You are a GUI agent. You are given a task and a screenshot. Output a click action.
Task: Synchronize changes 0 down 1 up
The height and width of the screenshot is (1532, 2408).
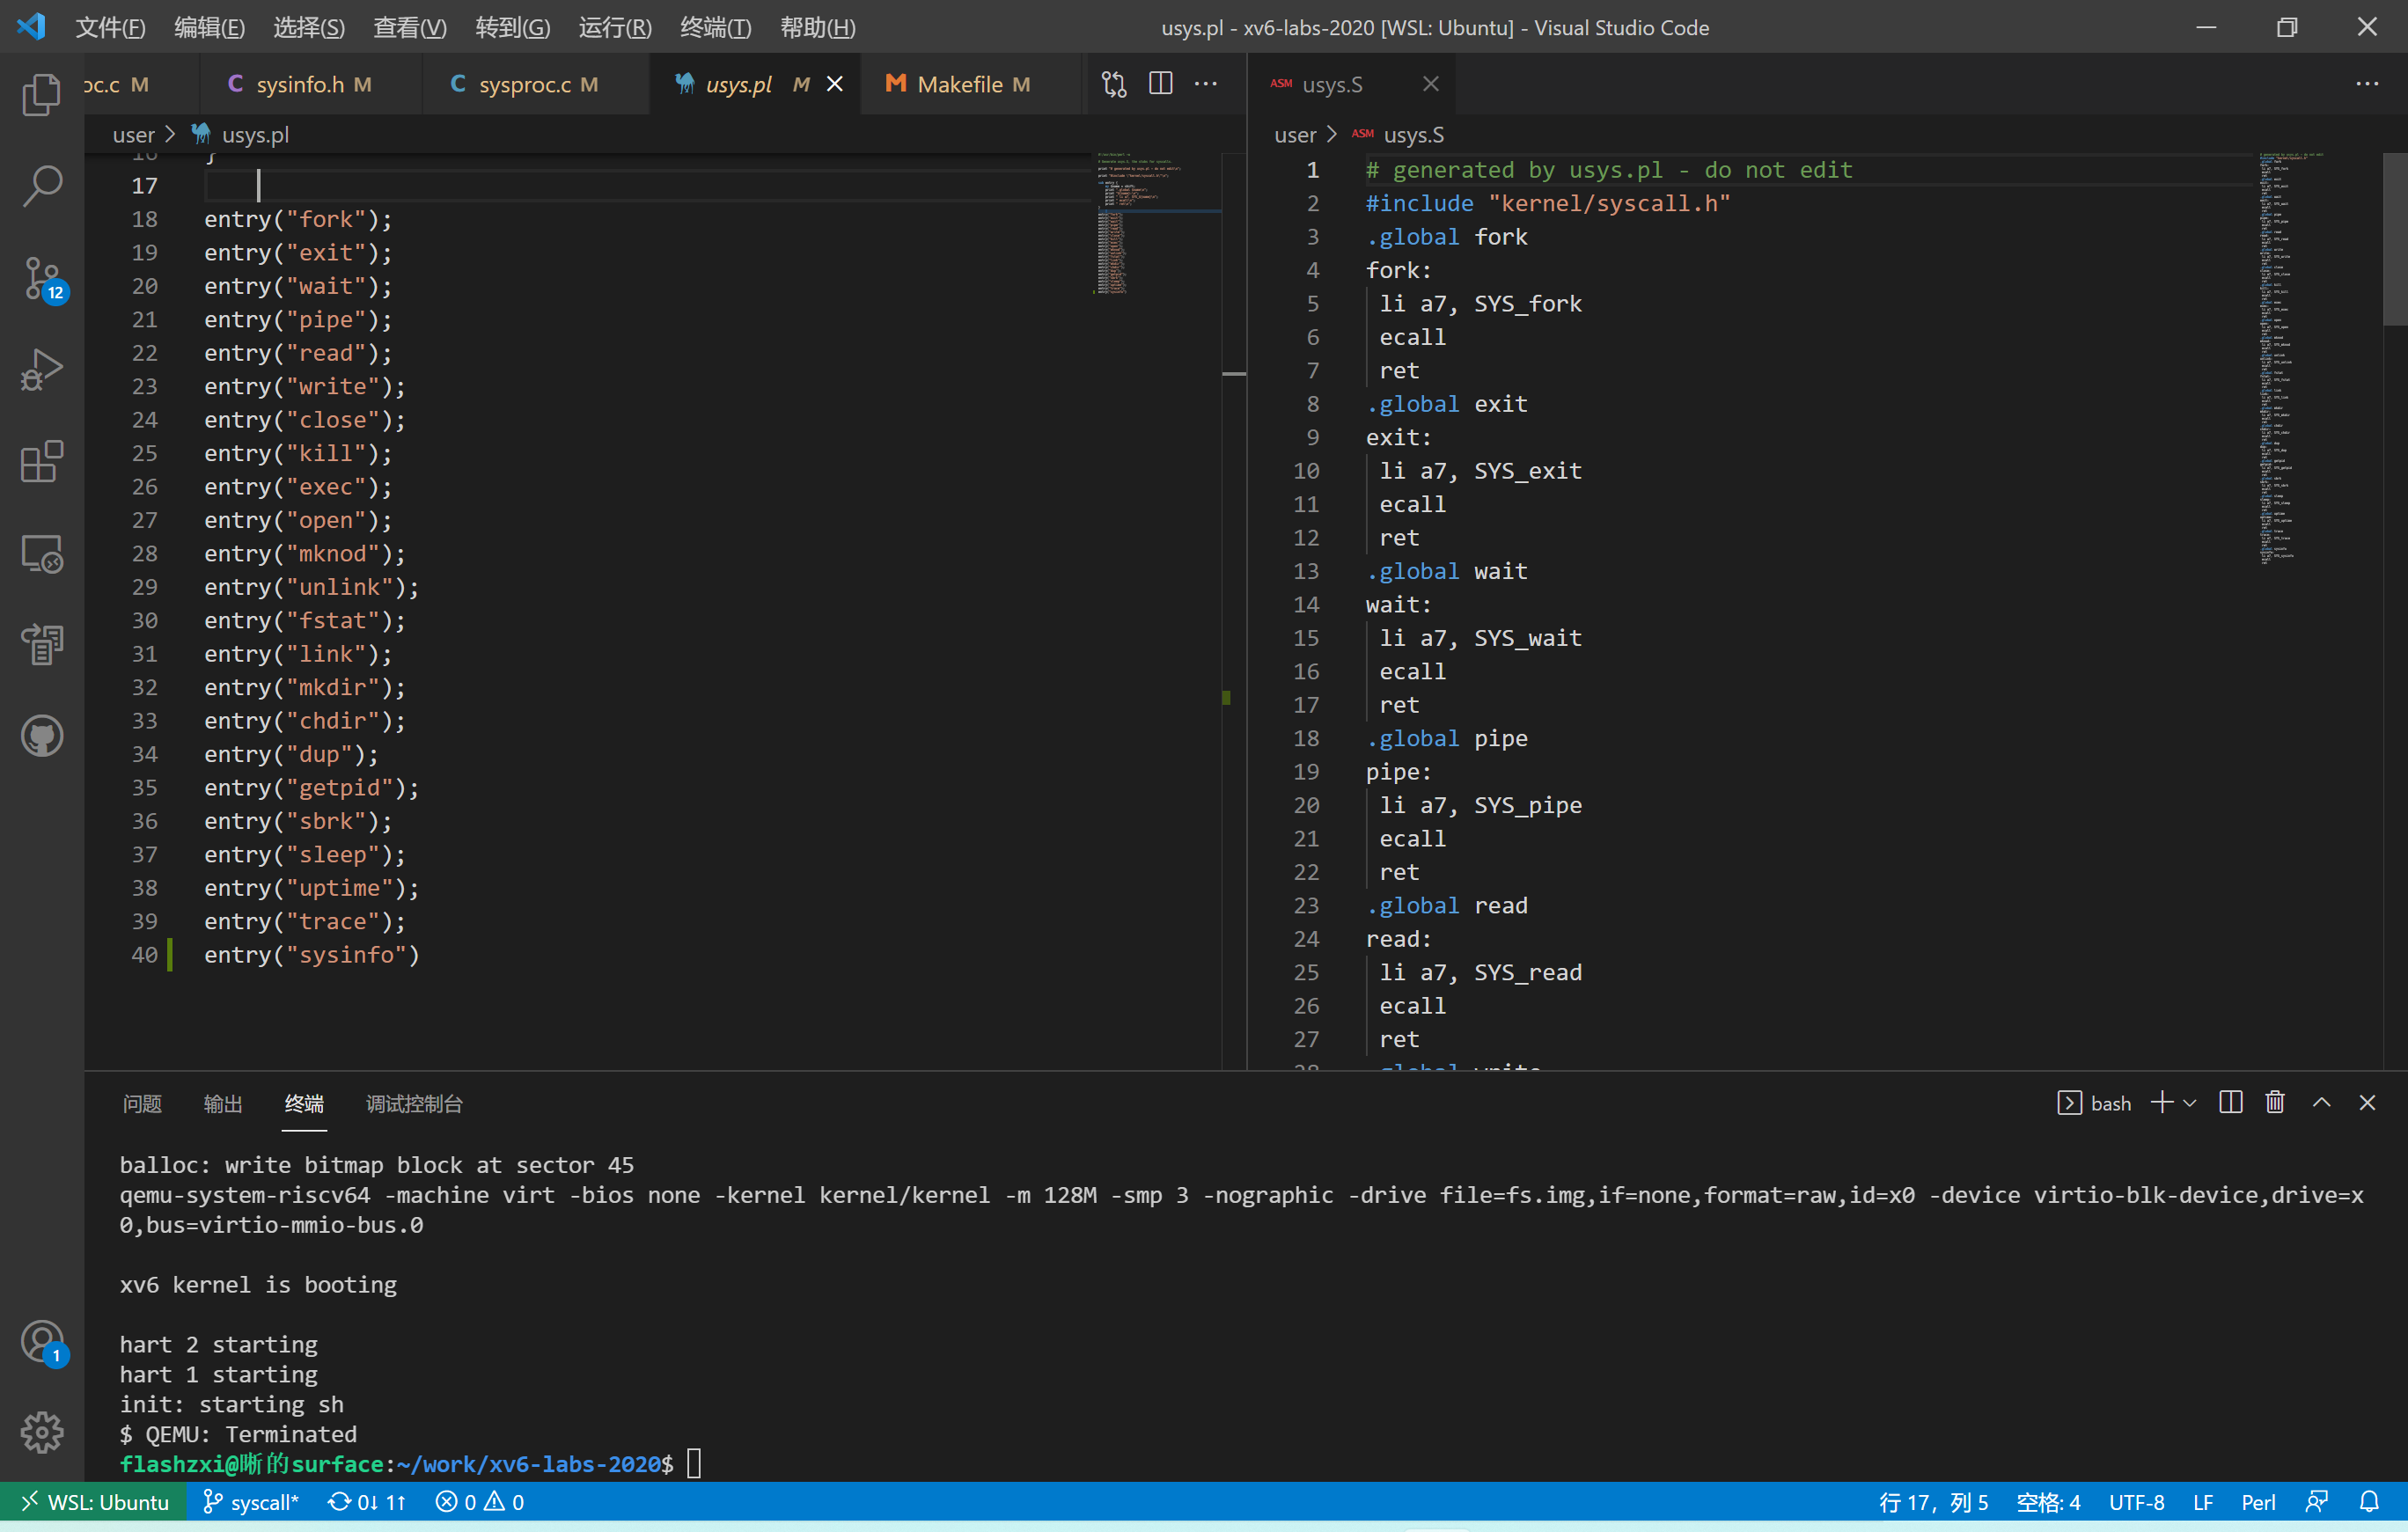[367, 1502]
